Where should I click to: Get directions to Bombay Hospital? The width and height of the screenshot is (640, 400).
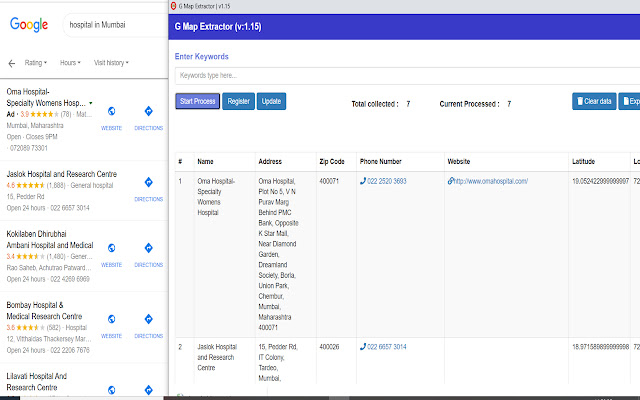[149, 319]
